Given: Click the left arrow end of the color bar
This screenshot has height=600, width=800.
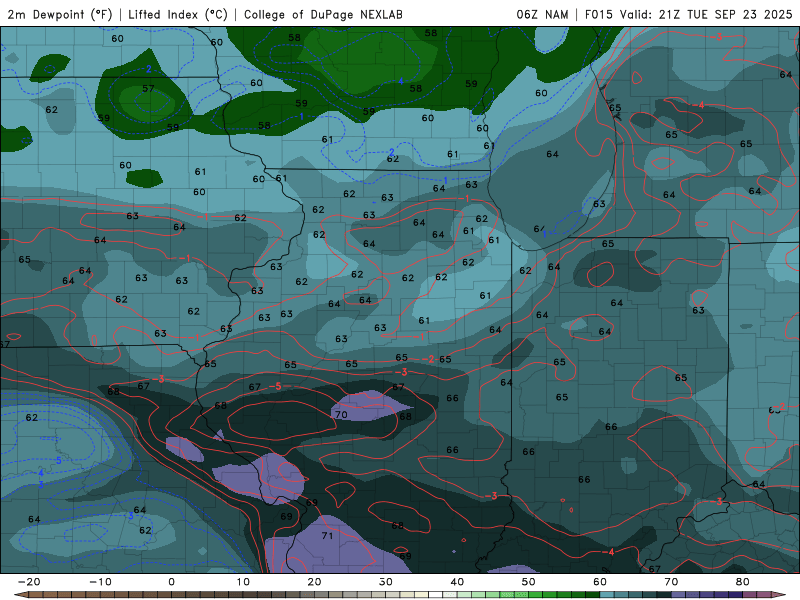Looking at the screenshot, I should (20, 595).
